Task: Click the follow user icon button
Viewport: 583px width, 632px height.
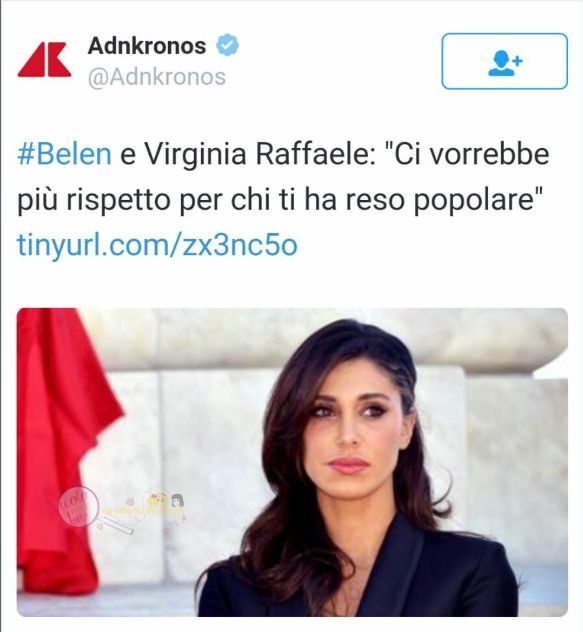Action: click(504, 61)
